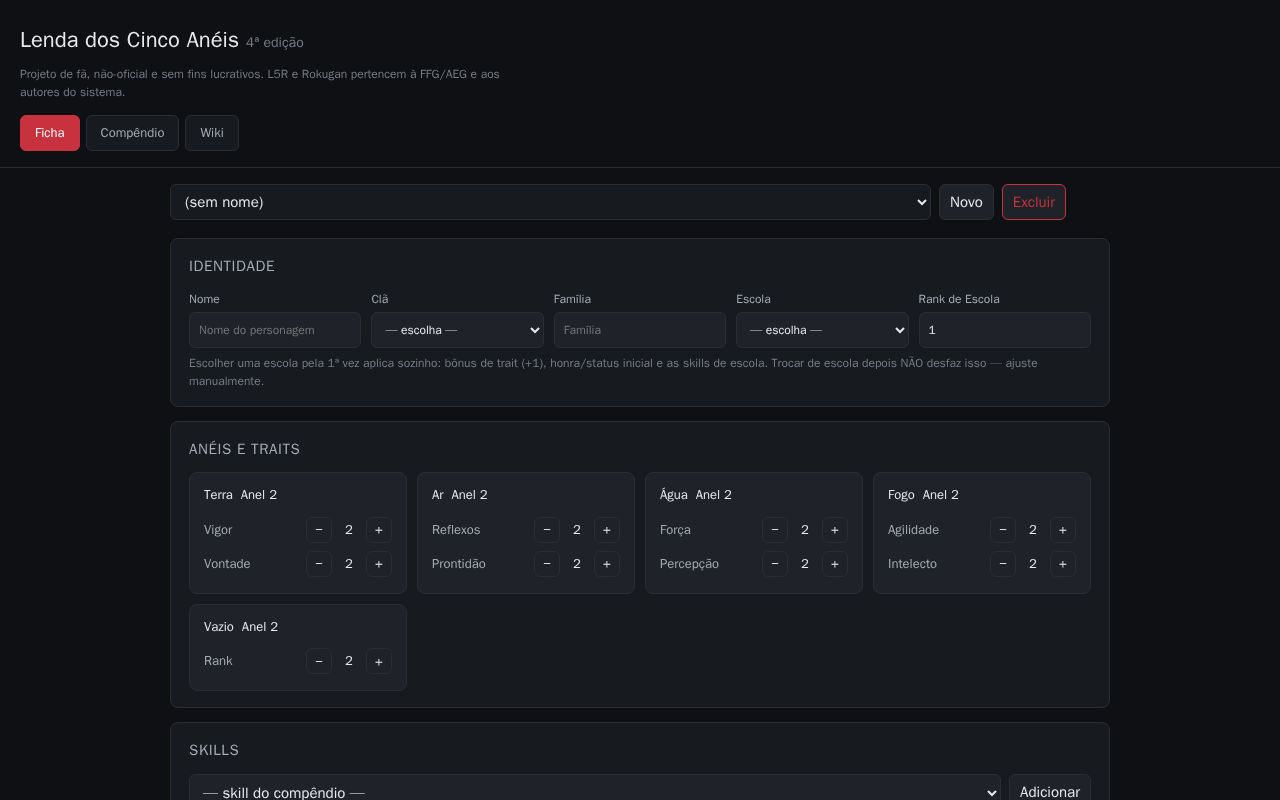Click the 'Lenda dos Cinco Anéis' title
The width and height of the screenshot is (1280, 800).
(x=129, y=40)
